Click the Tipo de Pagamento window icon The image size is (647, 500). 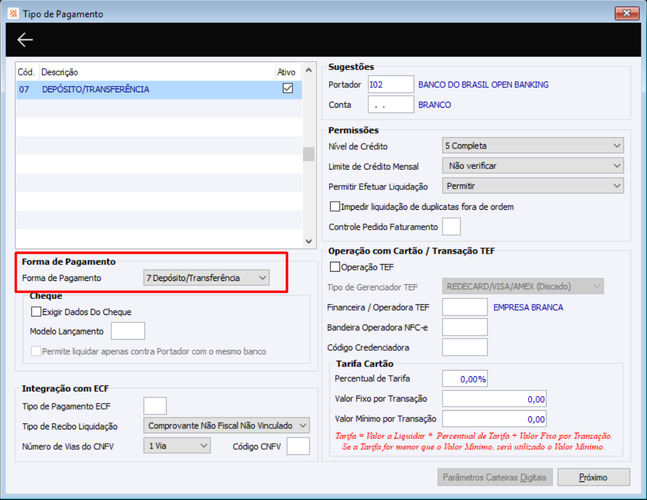13,14
